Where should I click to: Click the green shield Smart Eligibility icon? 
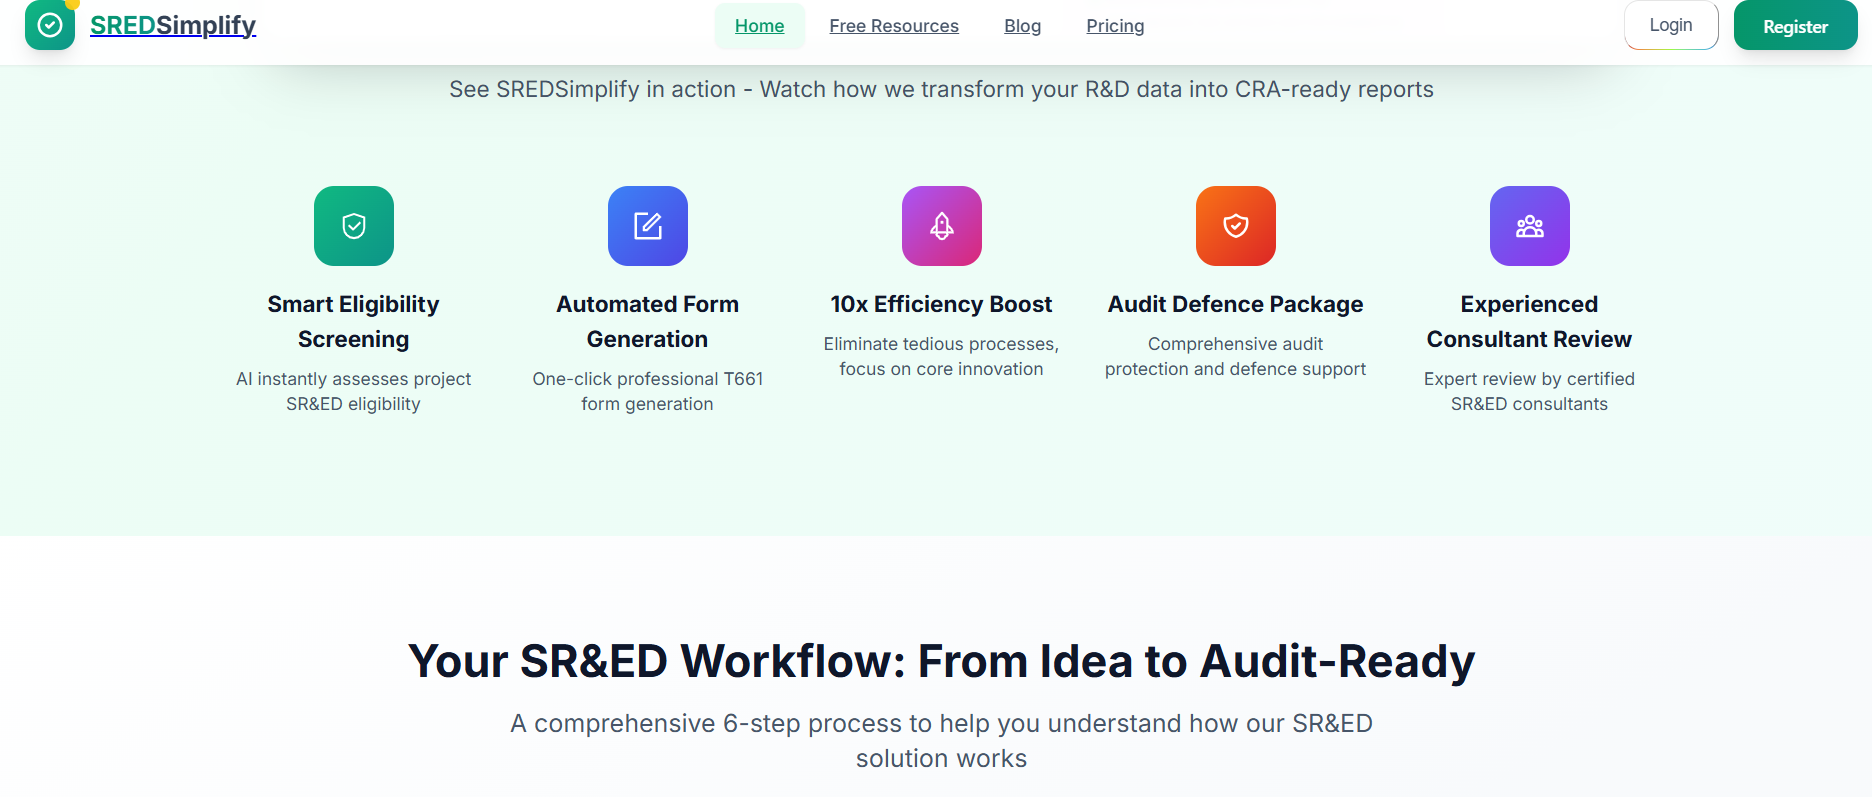tap(353, 226)
